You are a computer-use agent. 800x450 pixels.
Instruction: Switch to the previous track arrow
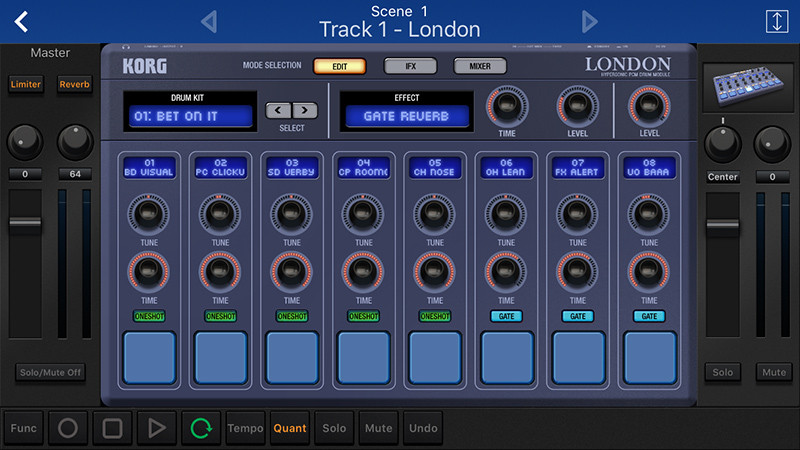pos(209,22)
